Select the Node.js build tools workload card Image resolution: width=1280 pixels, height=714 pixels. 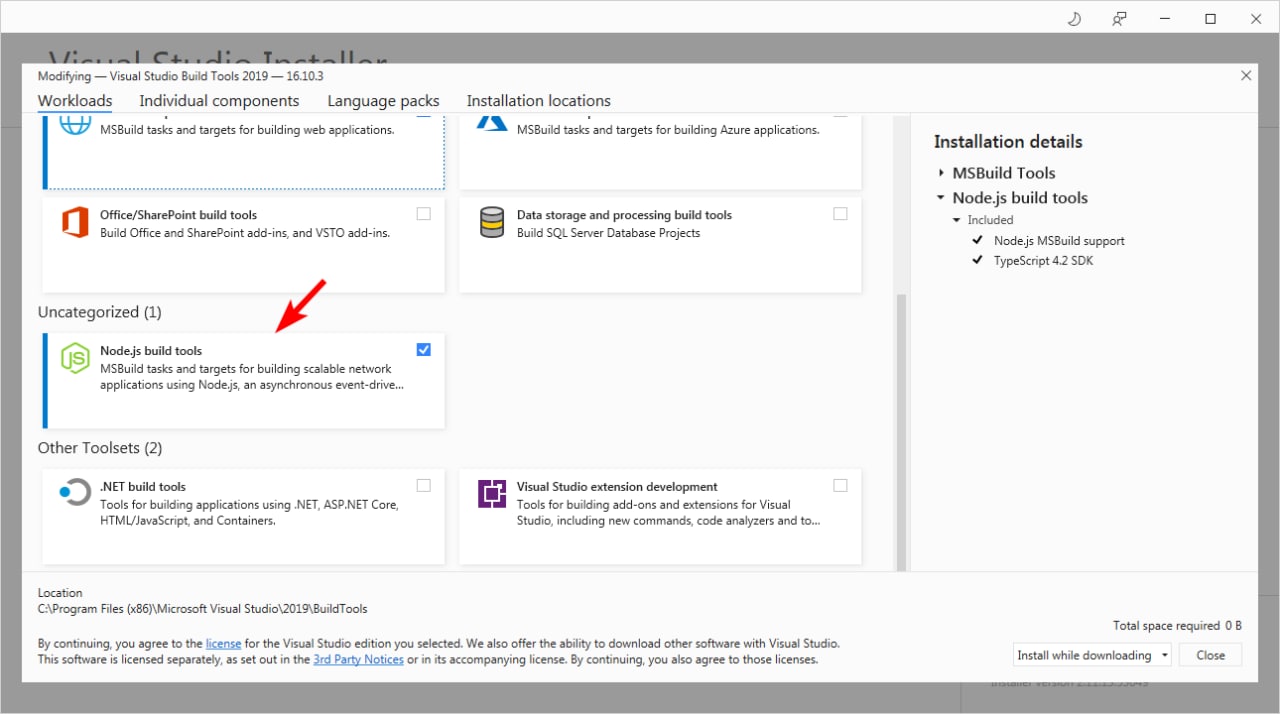[x=244, y=381]
